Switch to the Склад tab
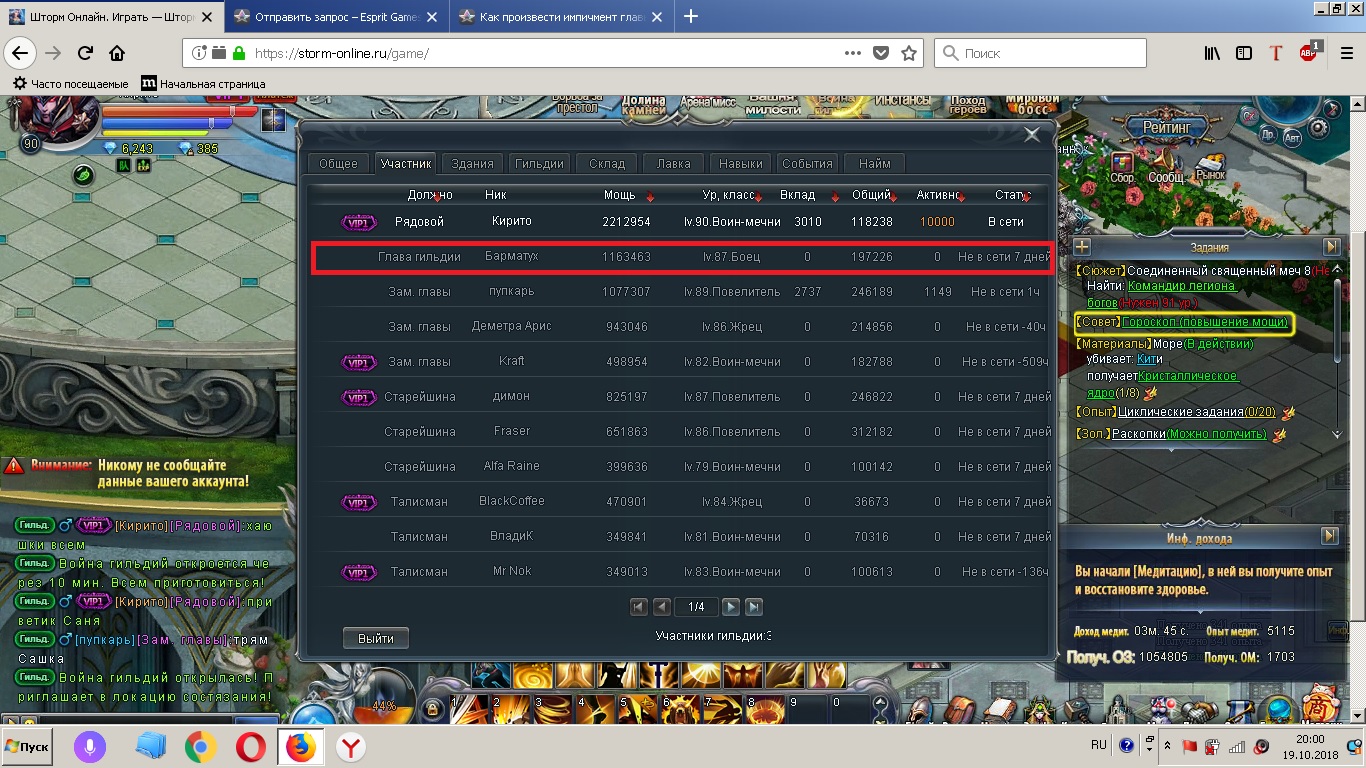This screenshot has width=1366, height=768. 606,164
